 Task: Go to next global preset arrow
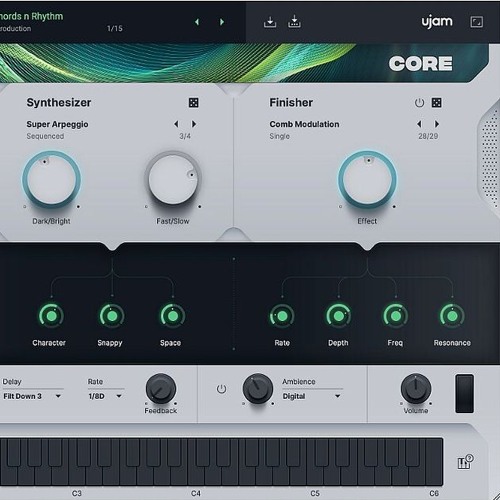[222, 22]
